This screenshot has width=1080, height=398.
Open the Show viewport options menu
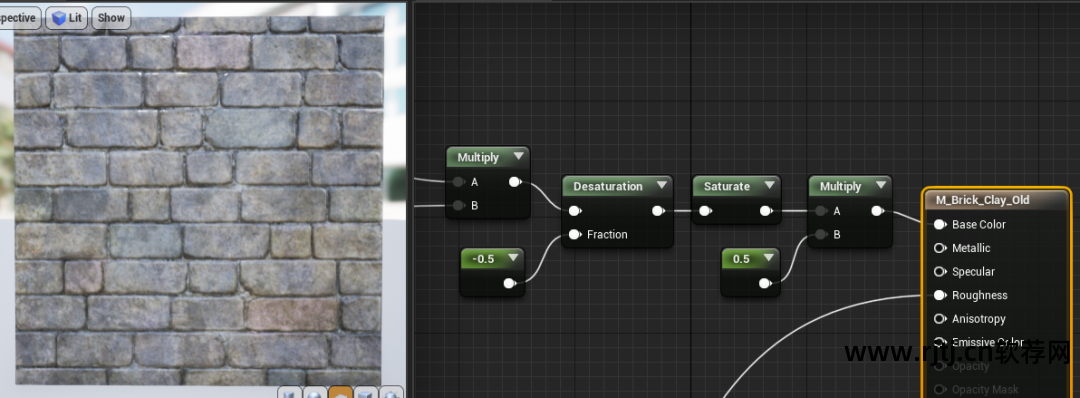pyautogui.click(x=111, y=18)
